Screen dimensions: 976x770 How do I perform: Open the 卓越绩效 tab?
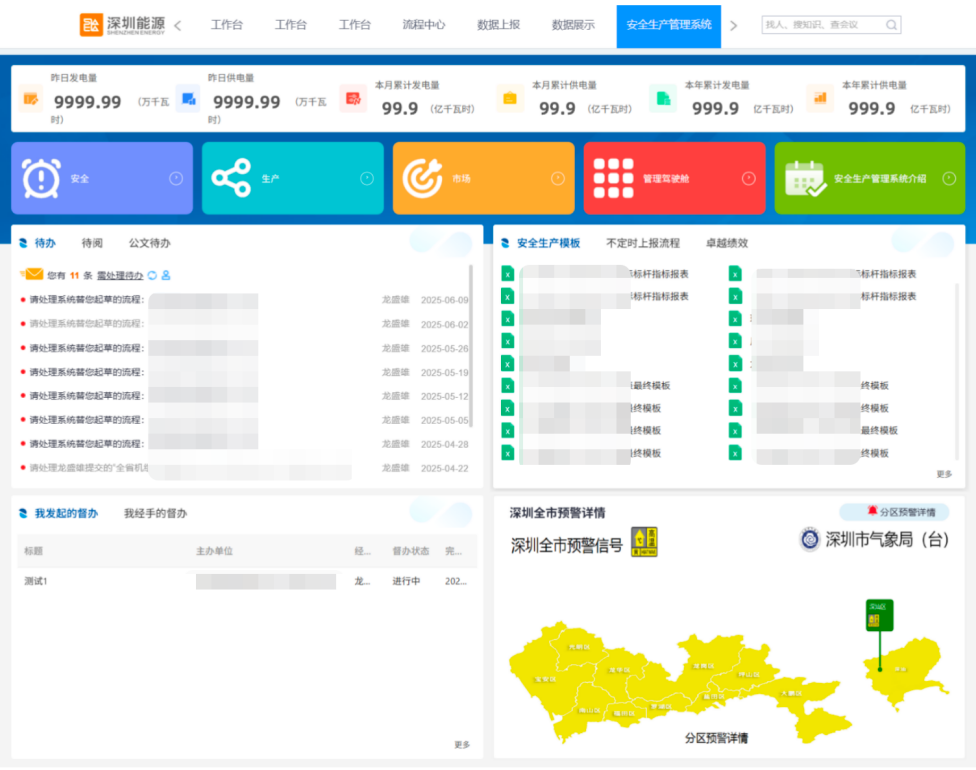pyautogui.click(x=726, y=243)
